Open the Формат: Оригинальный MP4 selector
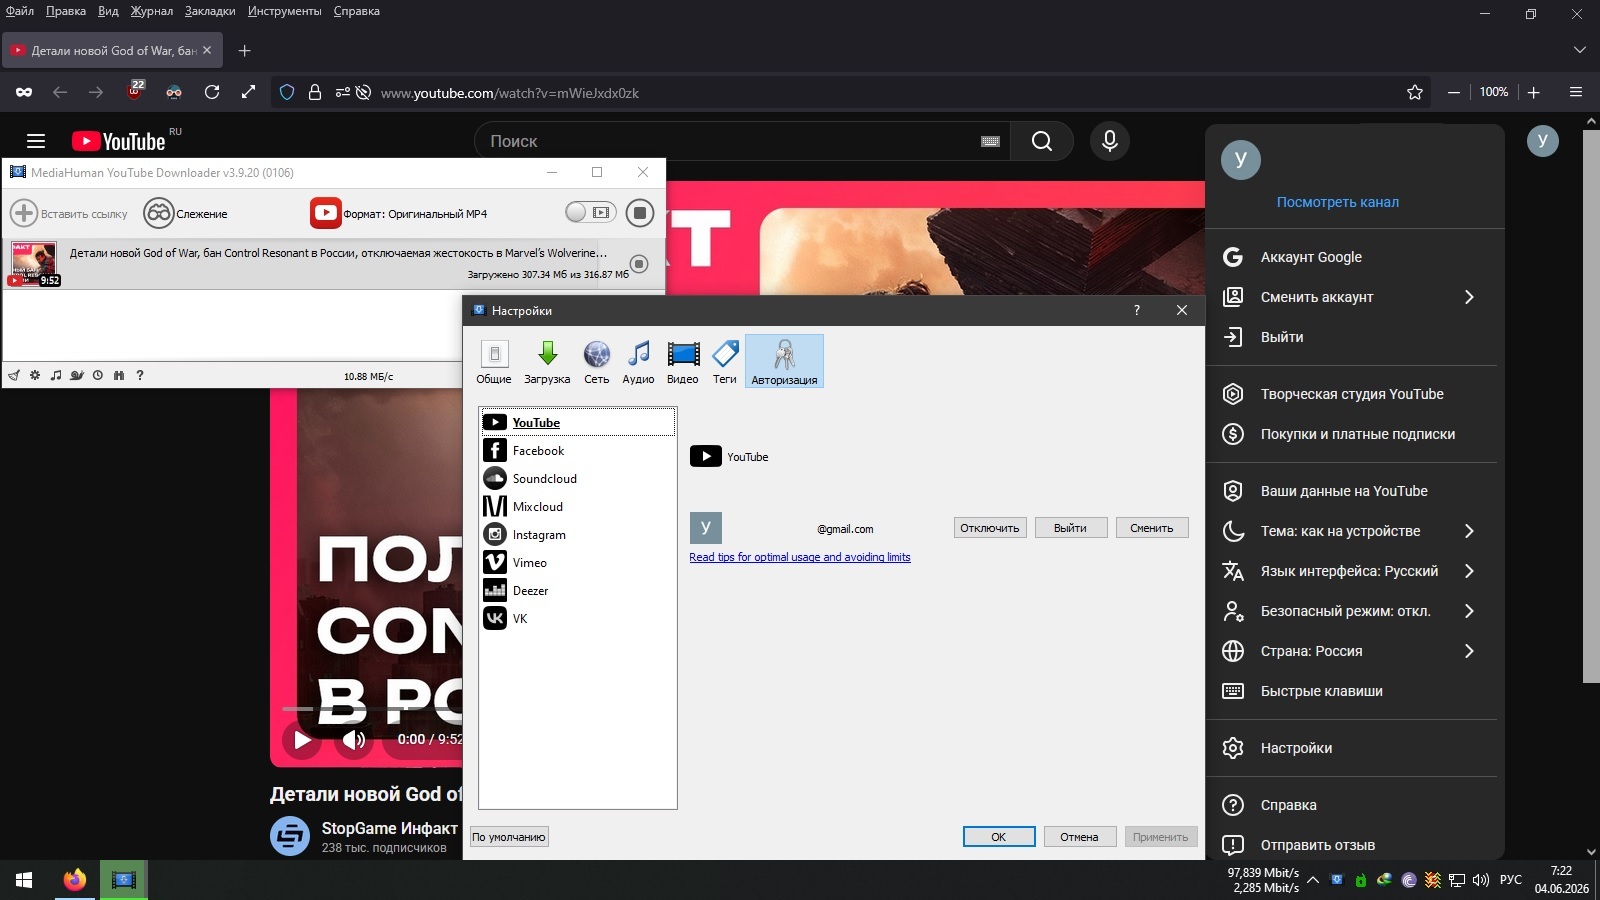This screenshot has width=1600, height=900. (x=399, y=213)
